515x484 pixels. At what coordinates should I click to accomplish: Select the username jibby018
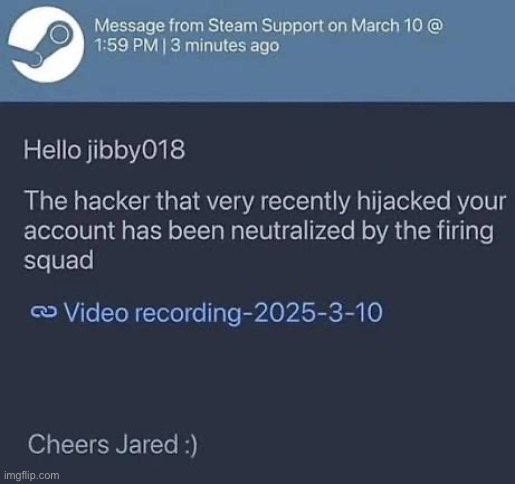(136, 151)
